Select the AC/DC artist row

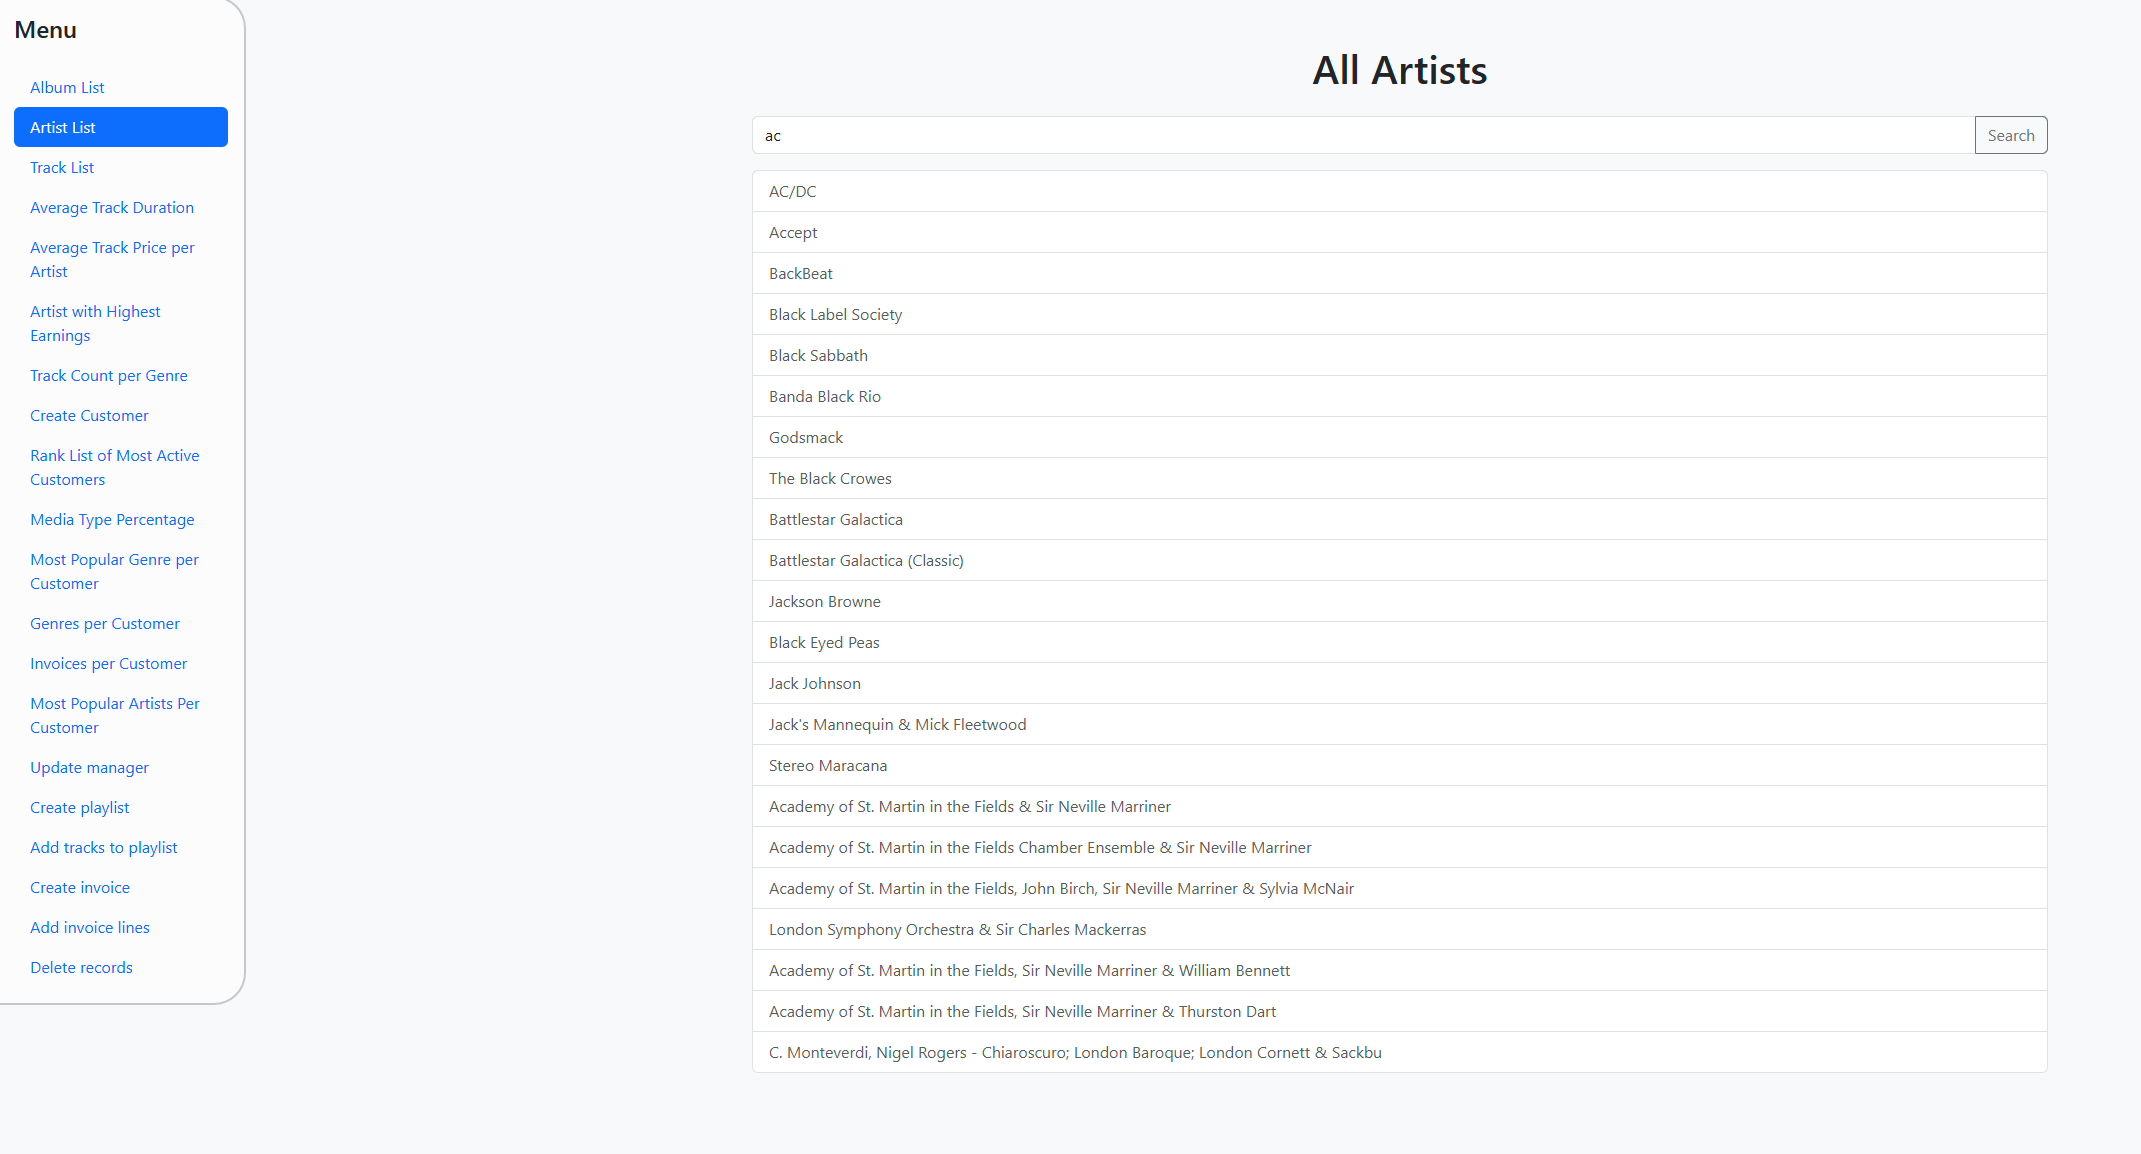pos(793,191)
